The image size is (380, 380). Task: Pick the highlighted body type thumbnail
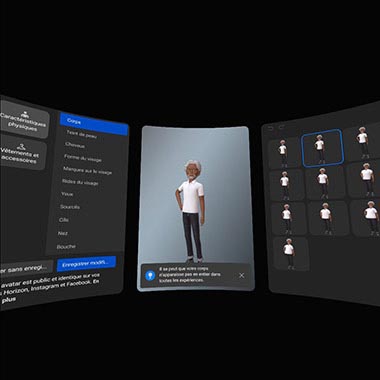(x=322, y=147)
